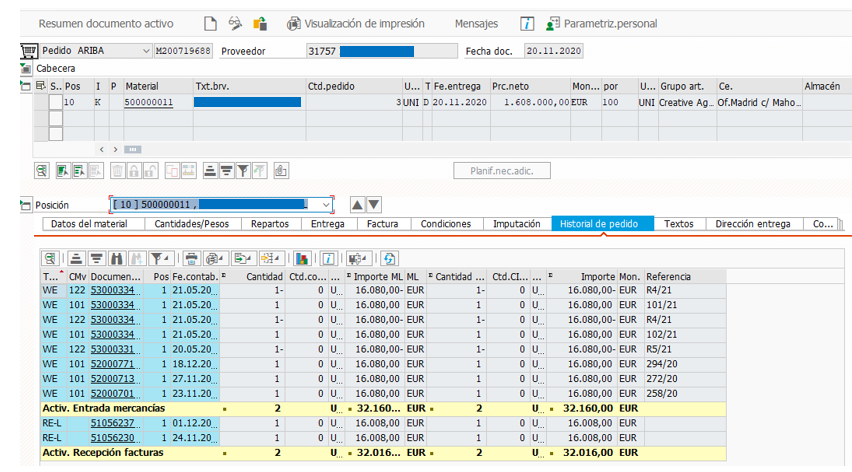Open the Datos del material tab
852x472 pixels.
pos(89,224)
